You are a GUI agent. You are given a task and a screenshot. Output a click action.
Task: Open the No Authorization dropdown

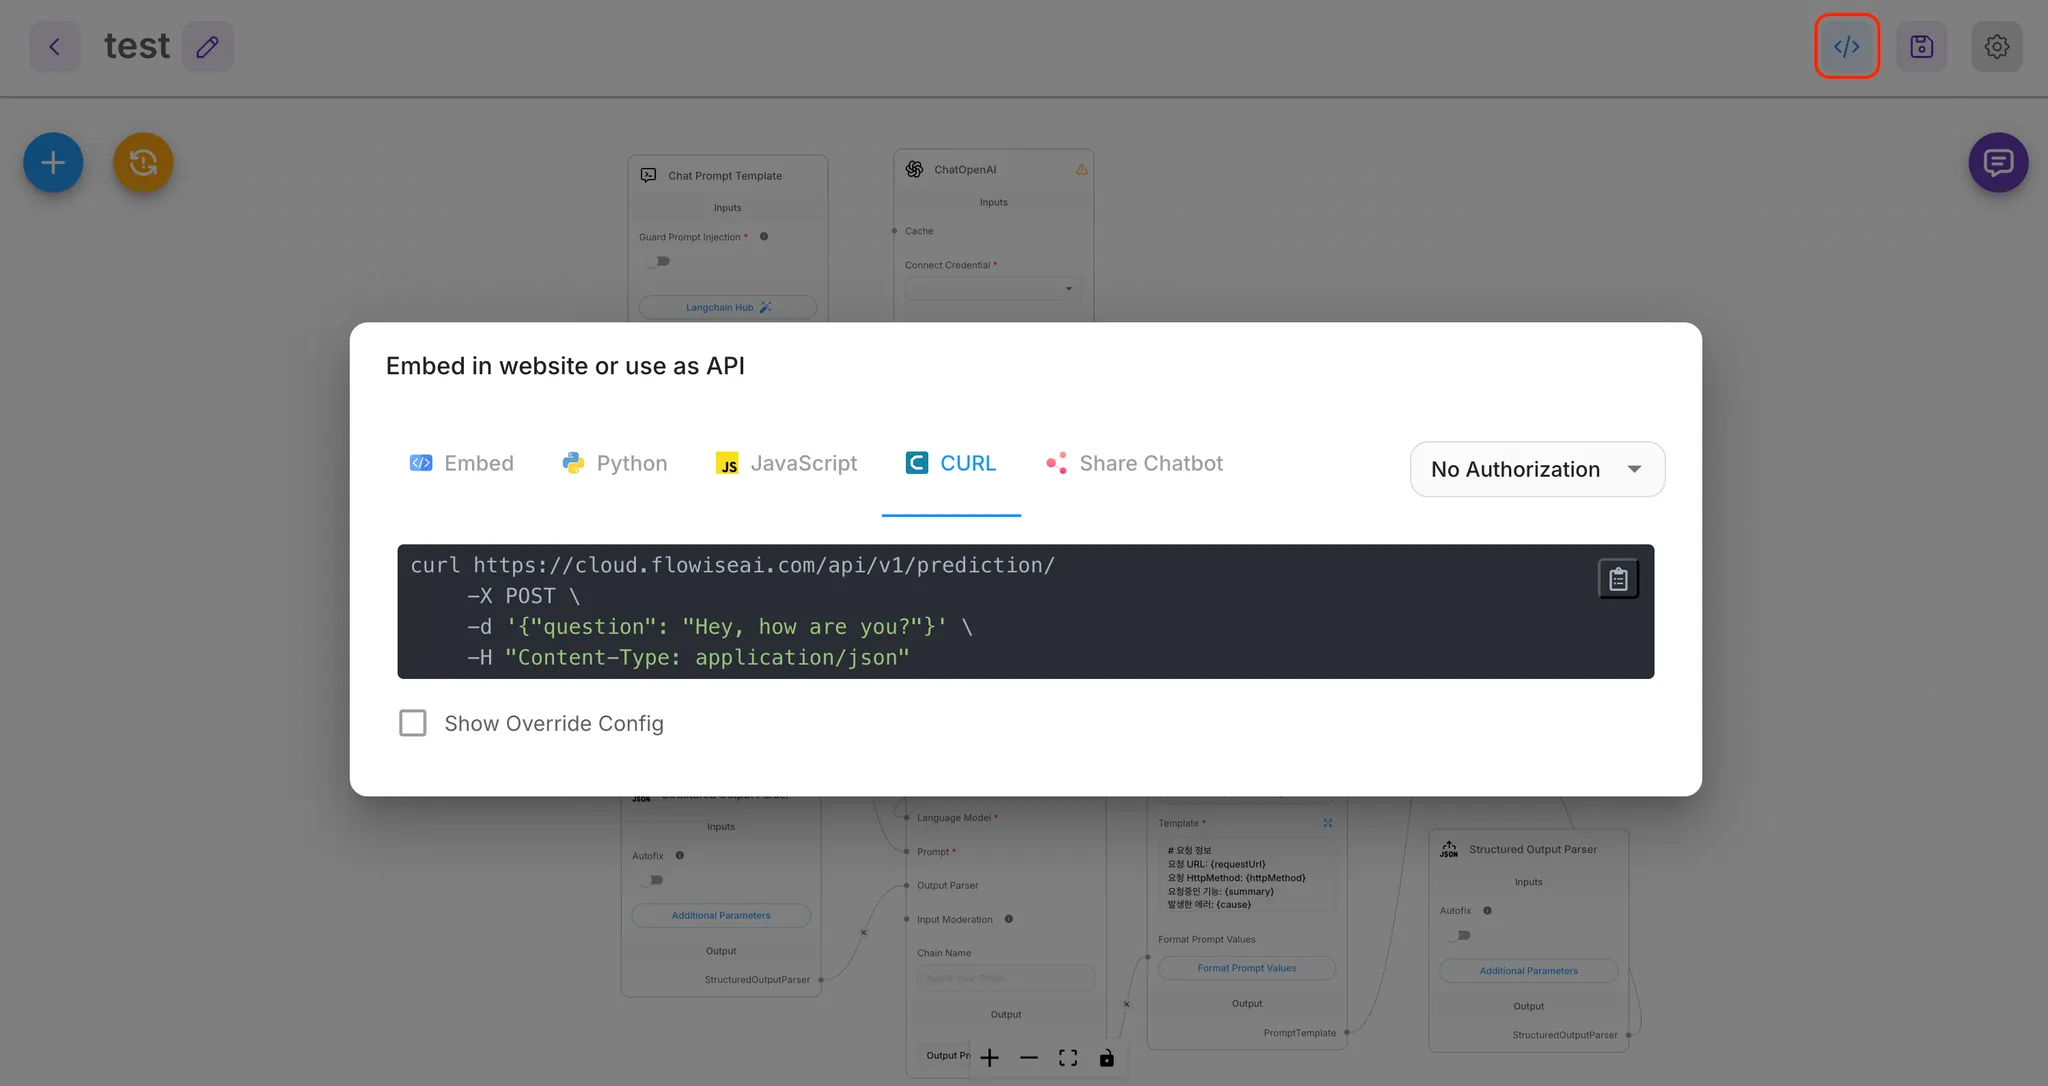[1536, 469]
